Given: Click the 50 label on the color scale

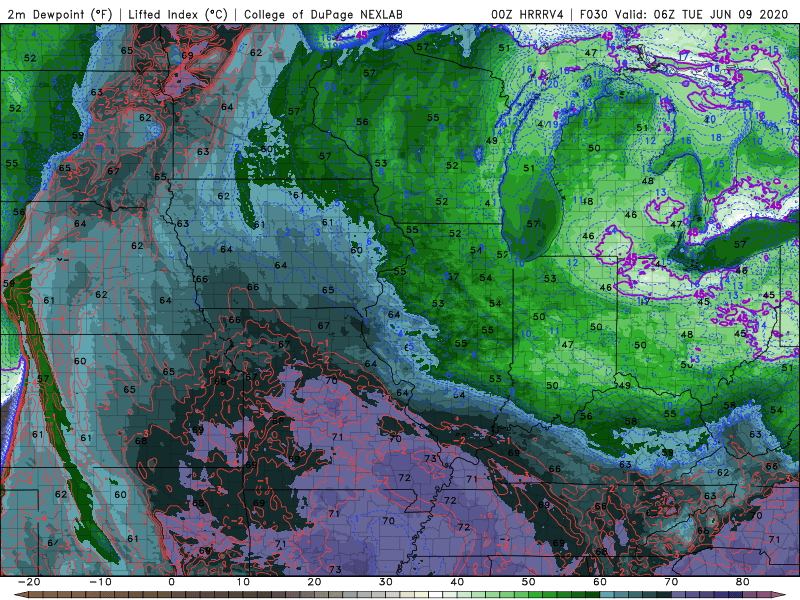Looking at the screenshot, I should coord(529,582).
